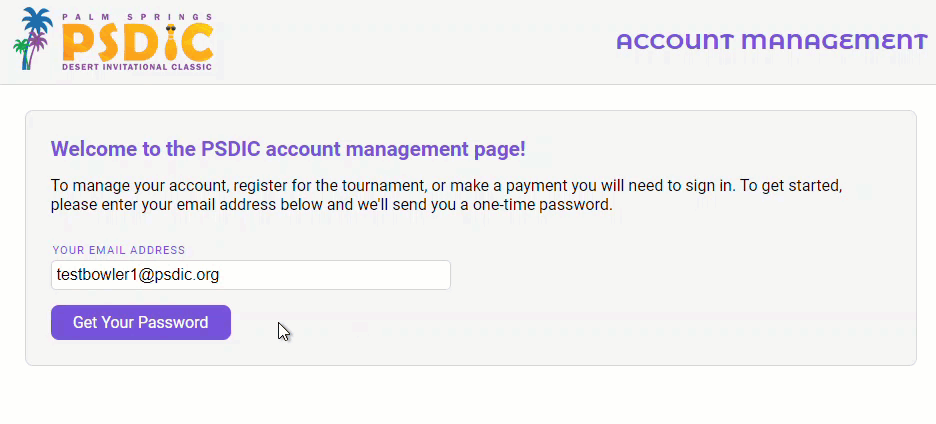Viewport: 936px width, 424px height.
Task: Click the 'Palm Springs' text above logo
Action: pyautogui.click(x=137, y=17)
